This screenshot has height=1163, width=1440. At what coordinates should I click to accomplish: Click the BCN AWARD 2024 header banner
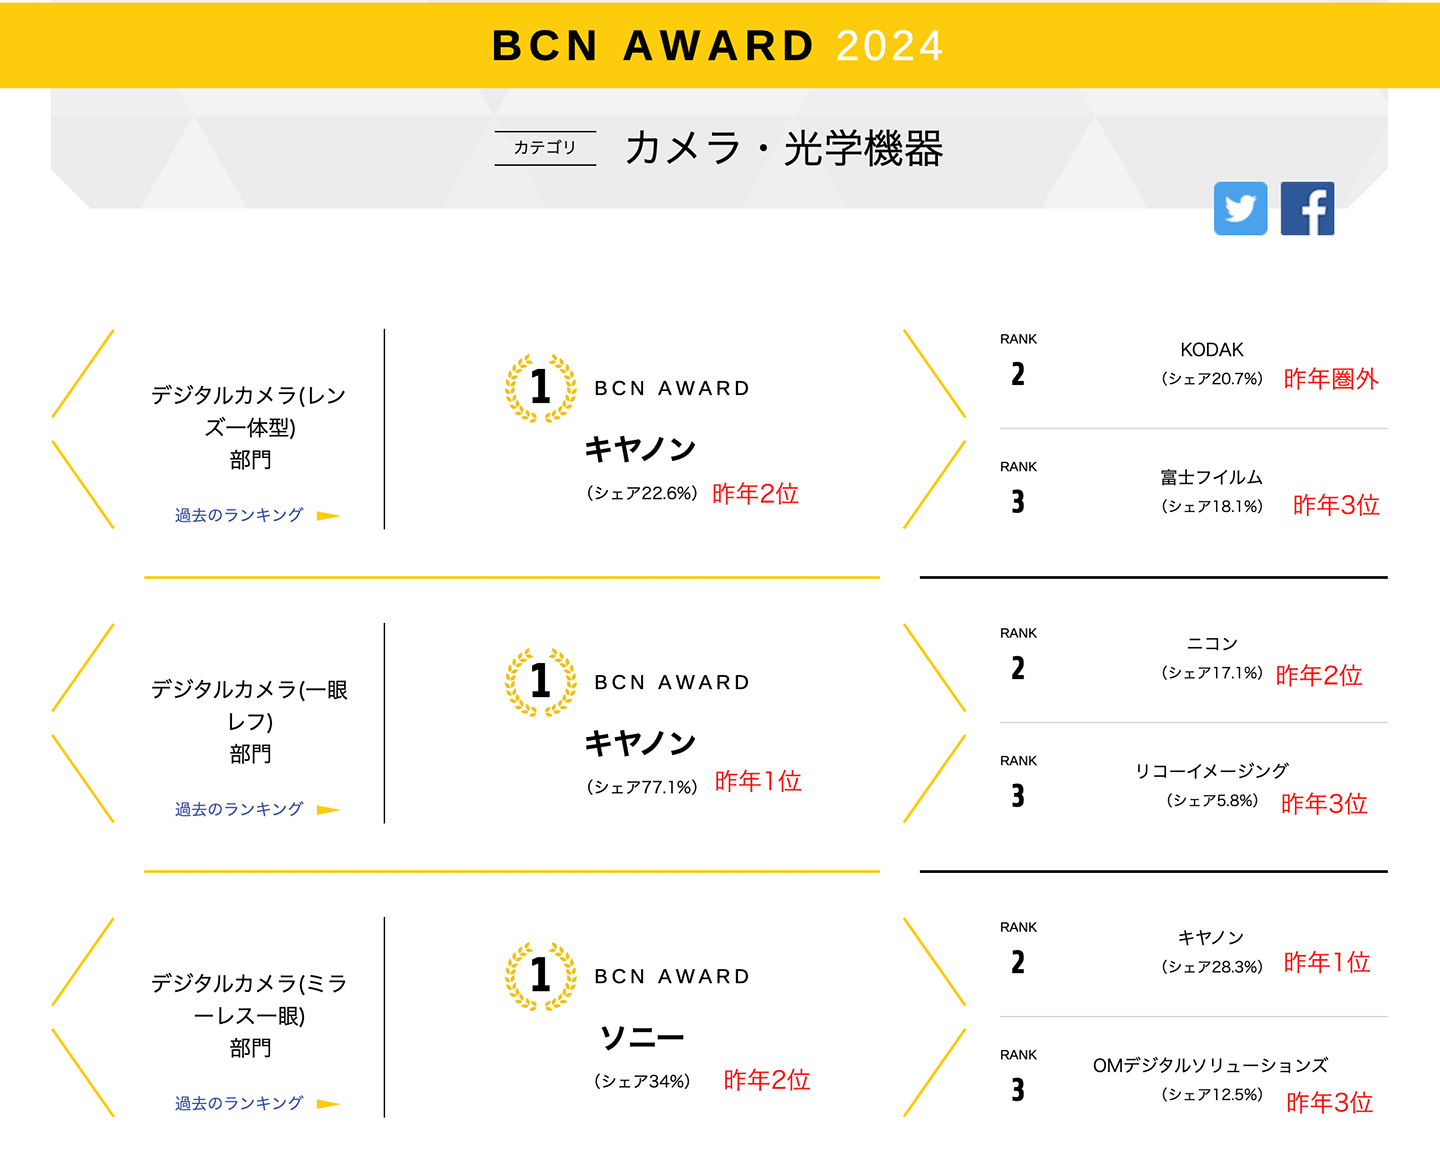(x=720, y=44)
